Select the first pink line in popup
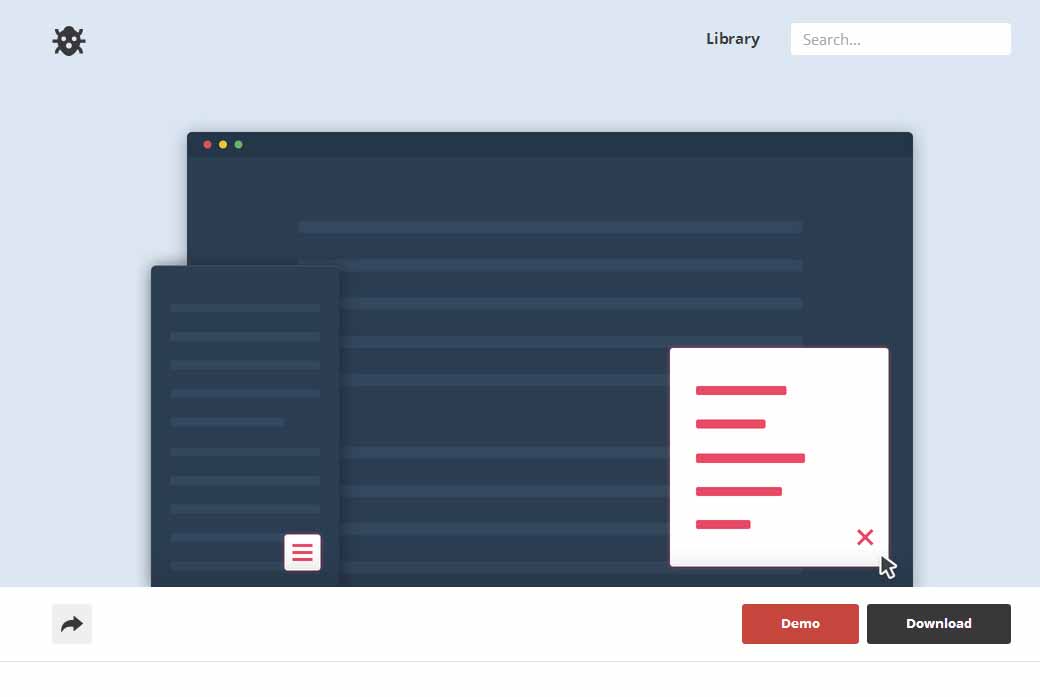Viewport: 1040px width, 697px height. 740,390
